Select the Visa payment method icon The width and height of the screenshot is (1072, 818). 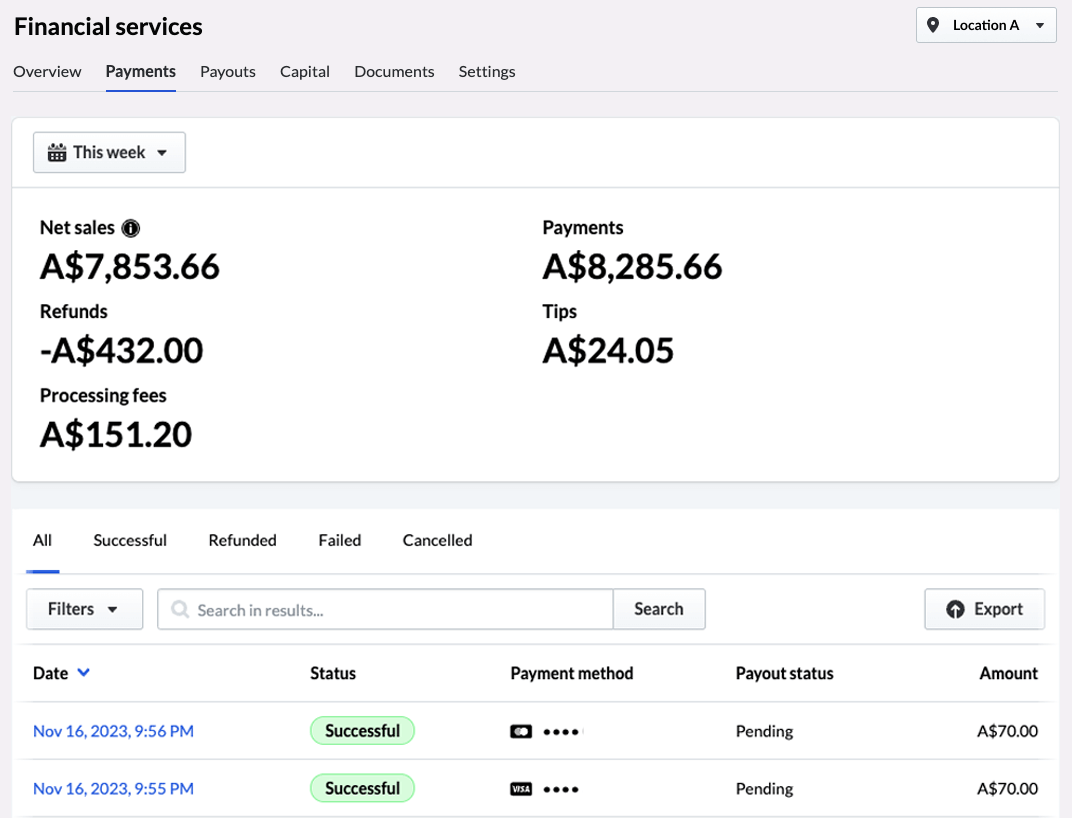pyautogui.click(x=521, y=788)
